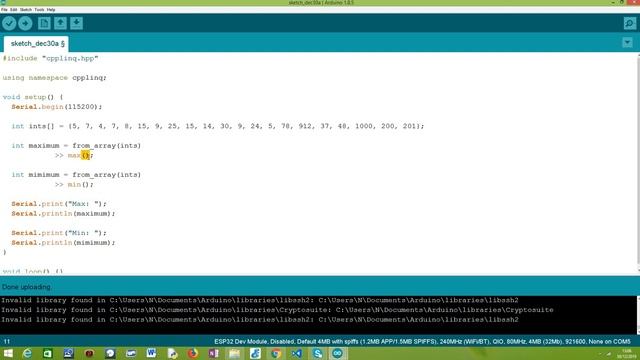
Task: Click the Cryptosuite invalid library console line
Action: 277,310
